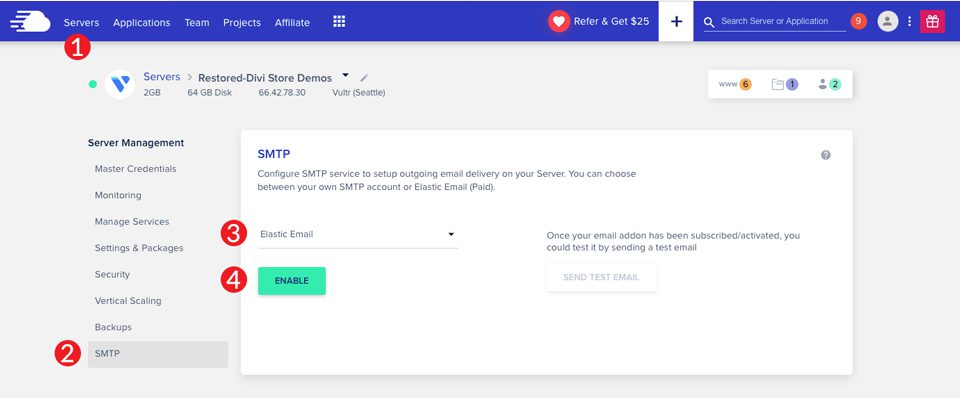
Task: Click the Server Management heading
Action: point(136,143)
